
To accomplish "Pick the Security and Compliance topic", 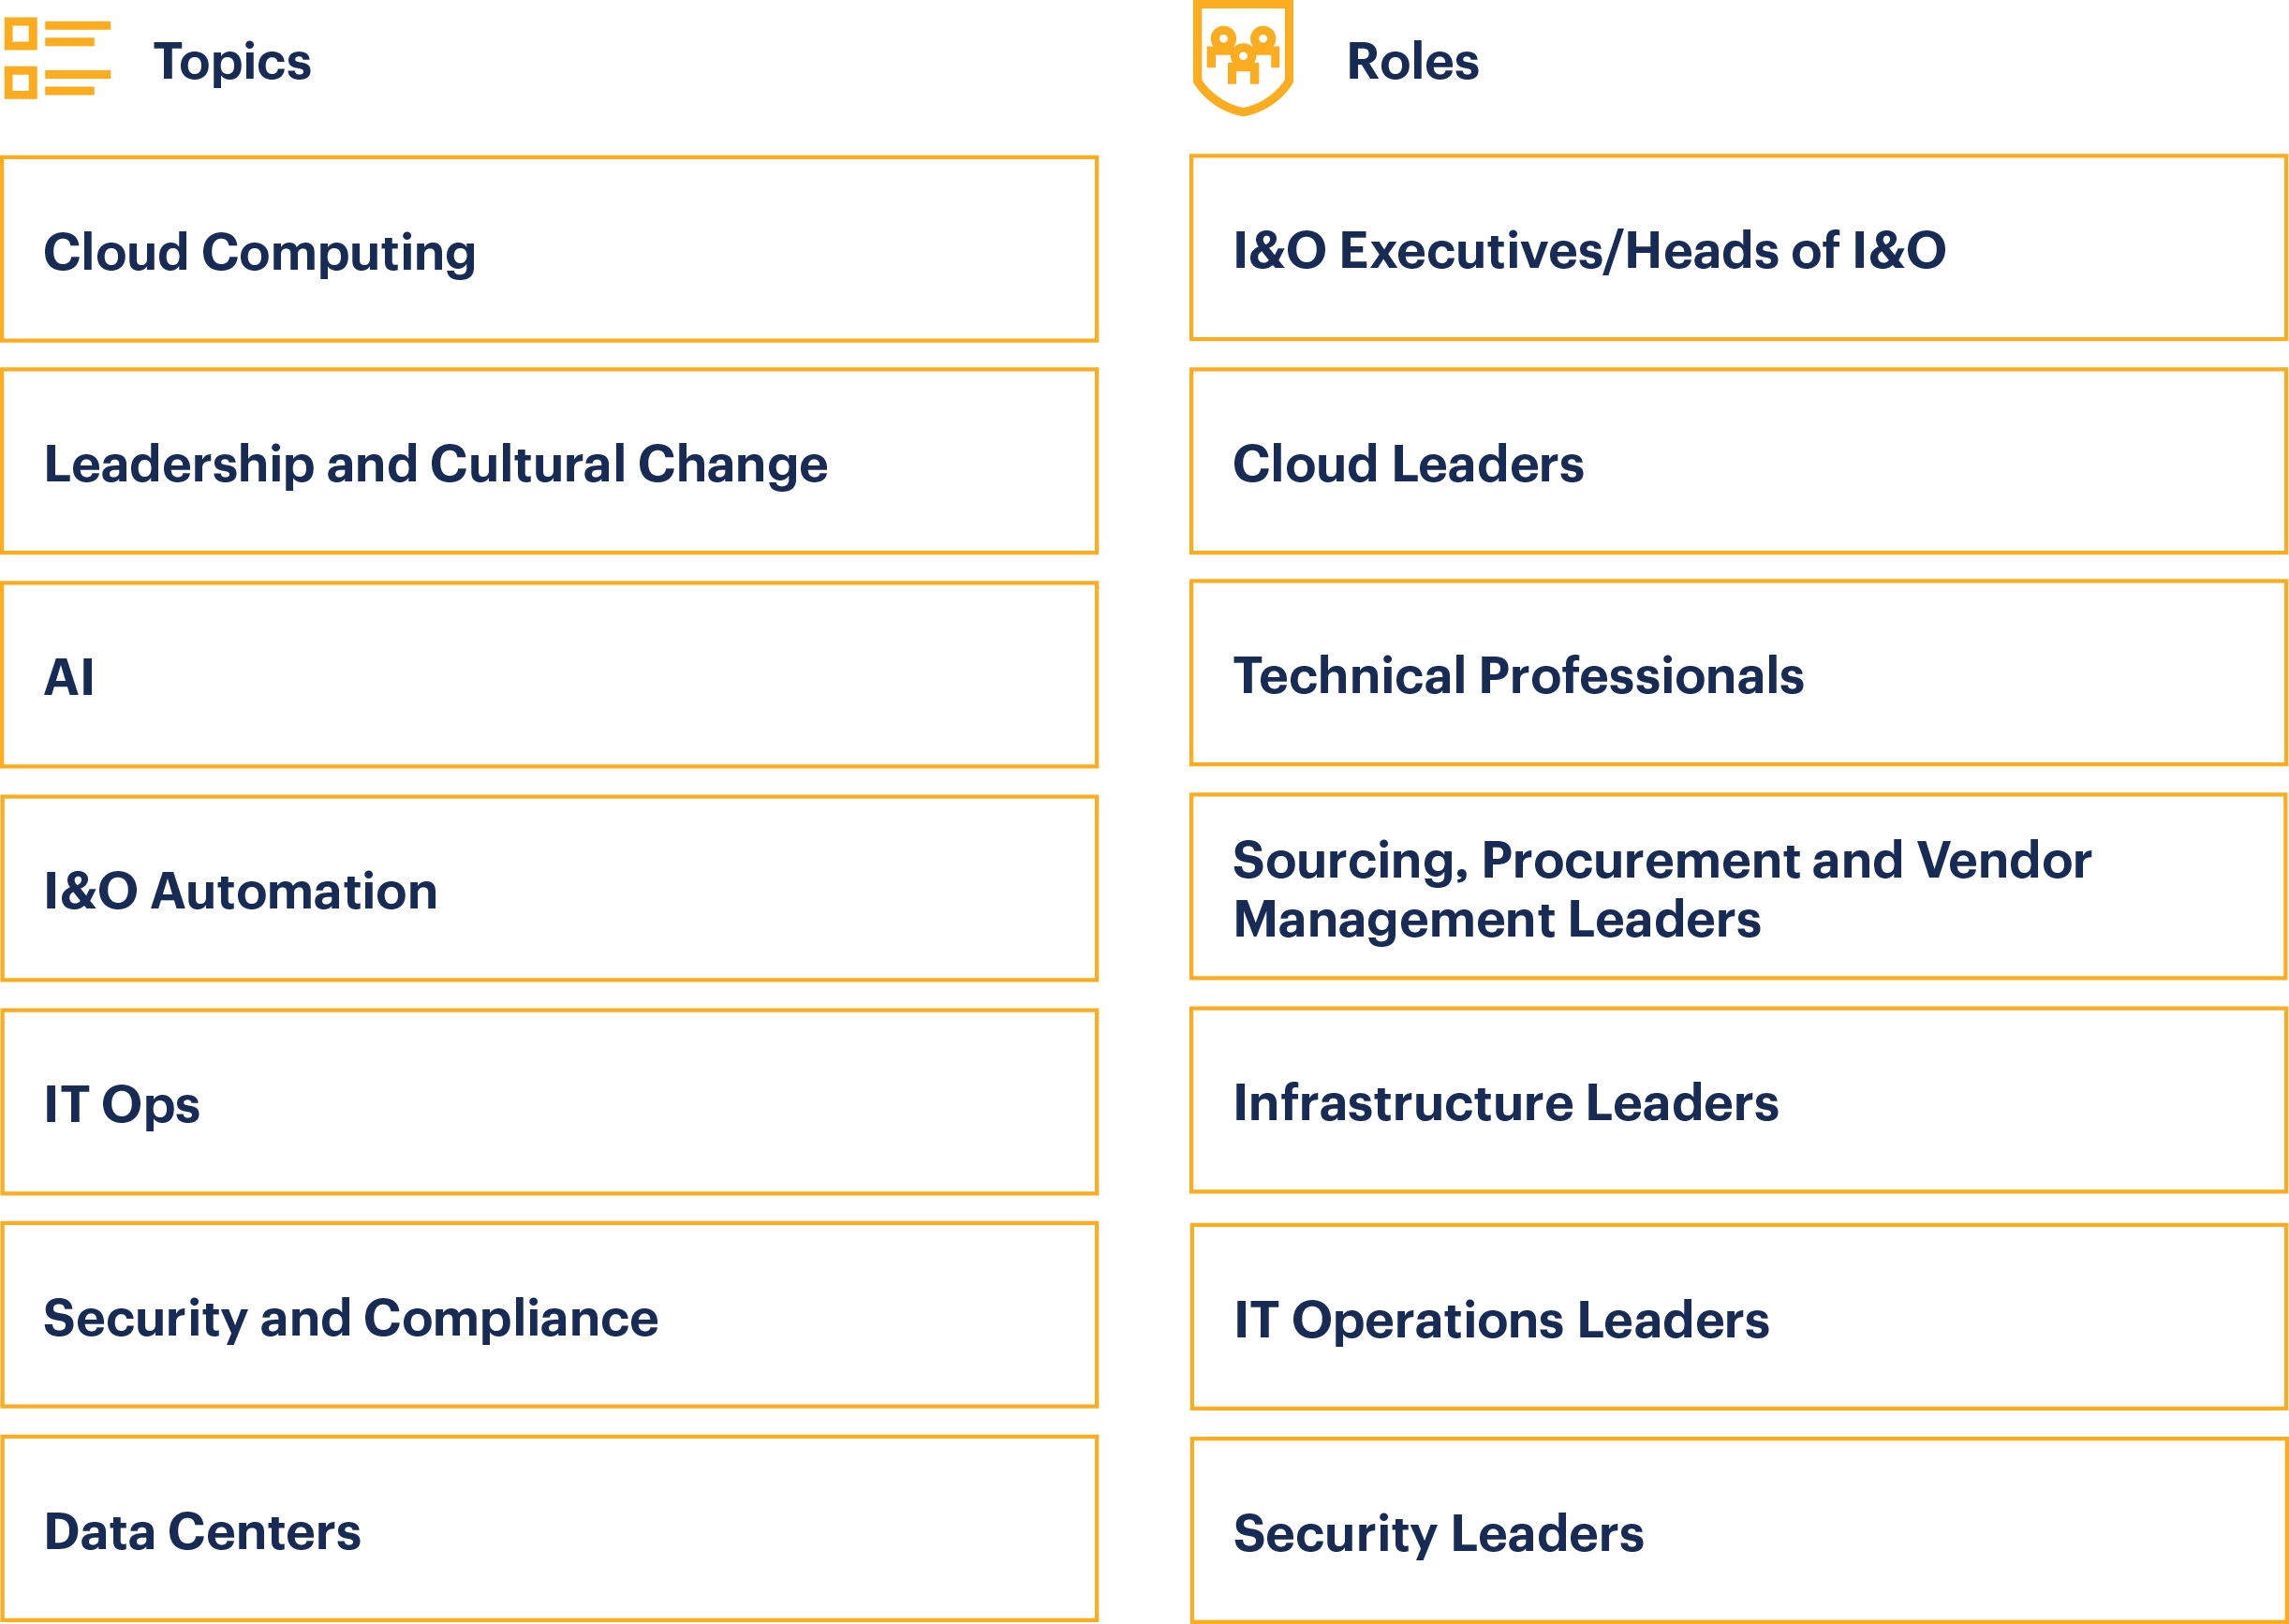I will [x=549, y=1315].
